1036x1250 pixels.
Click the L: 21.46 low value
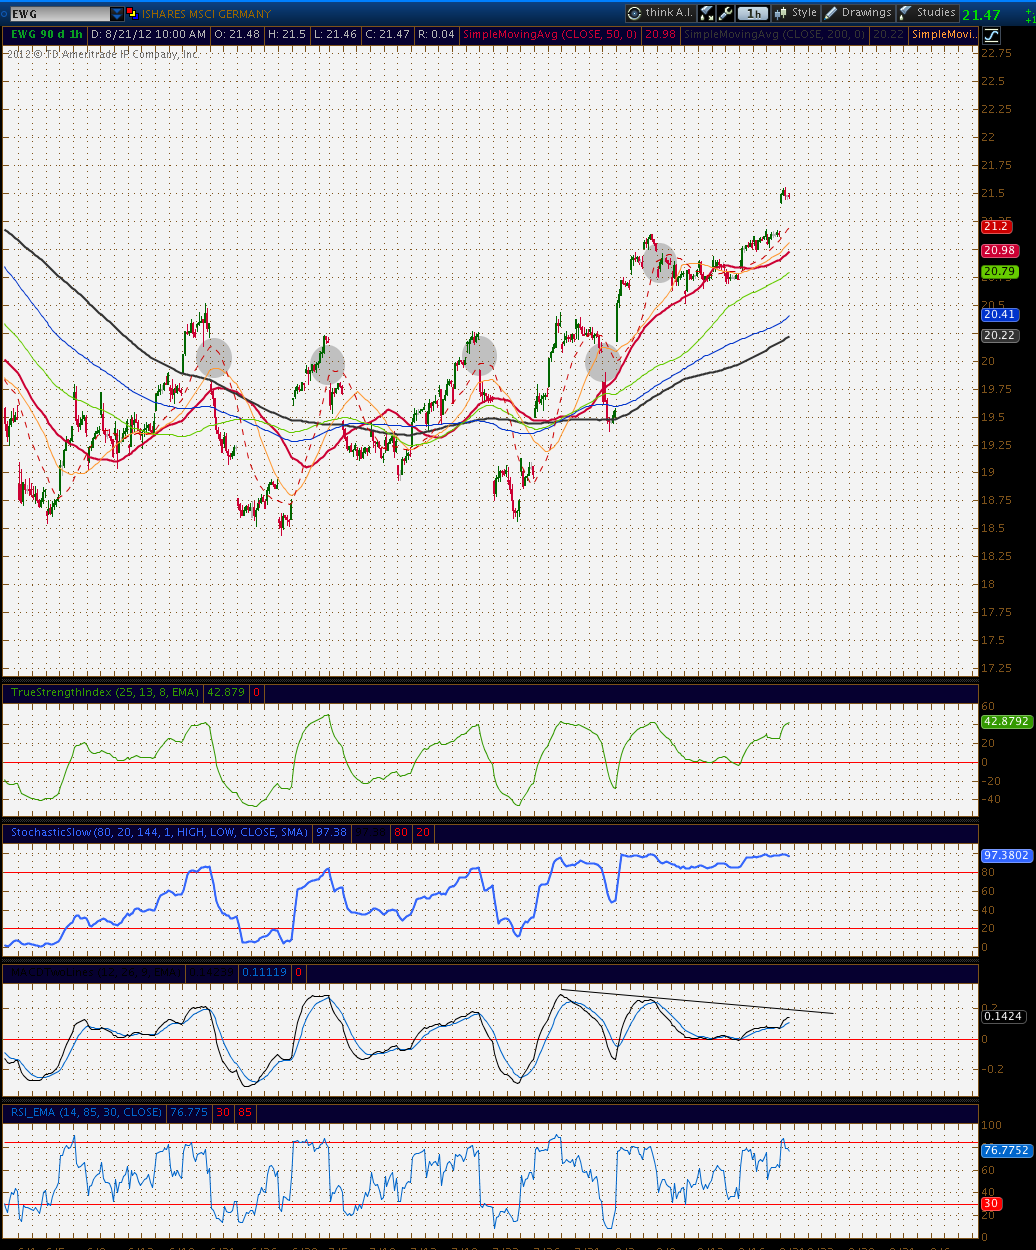pyautogui.click(x=336, y=34)
